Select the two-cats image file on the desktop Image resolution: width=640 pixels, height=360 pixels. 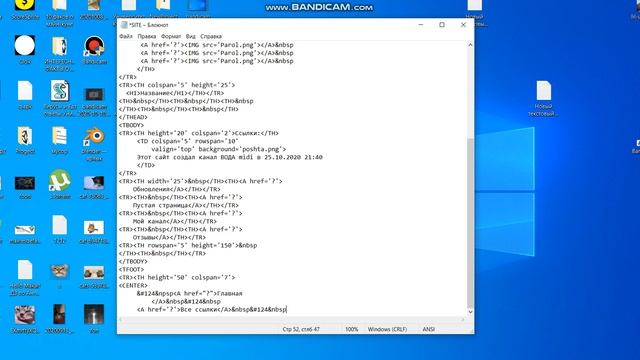pos(94,272)
